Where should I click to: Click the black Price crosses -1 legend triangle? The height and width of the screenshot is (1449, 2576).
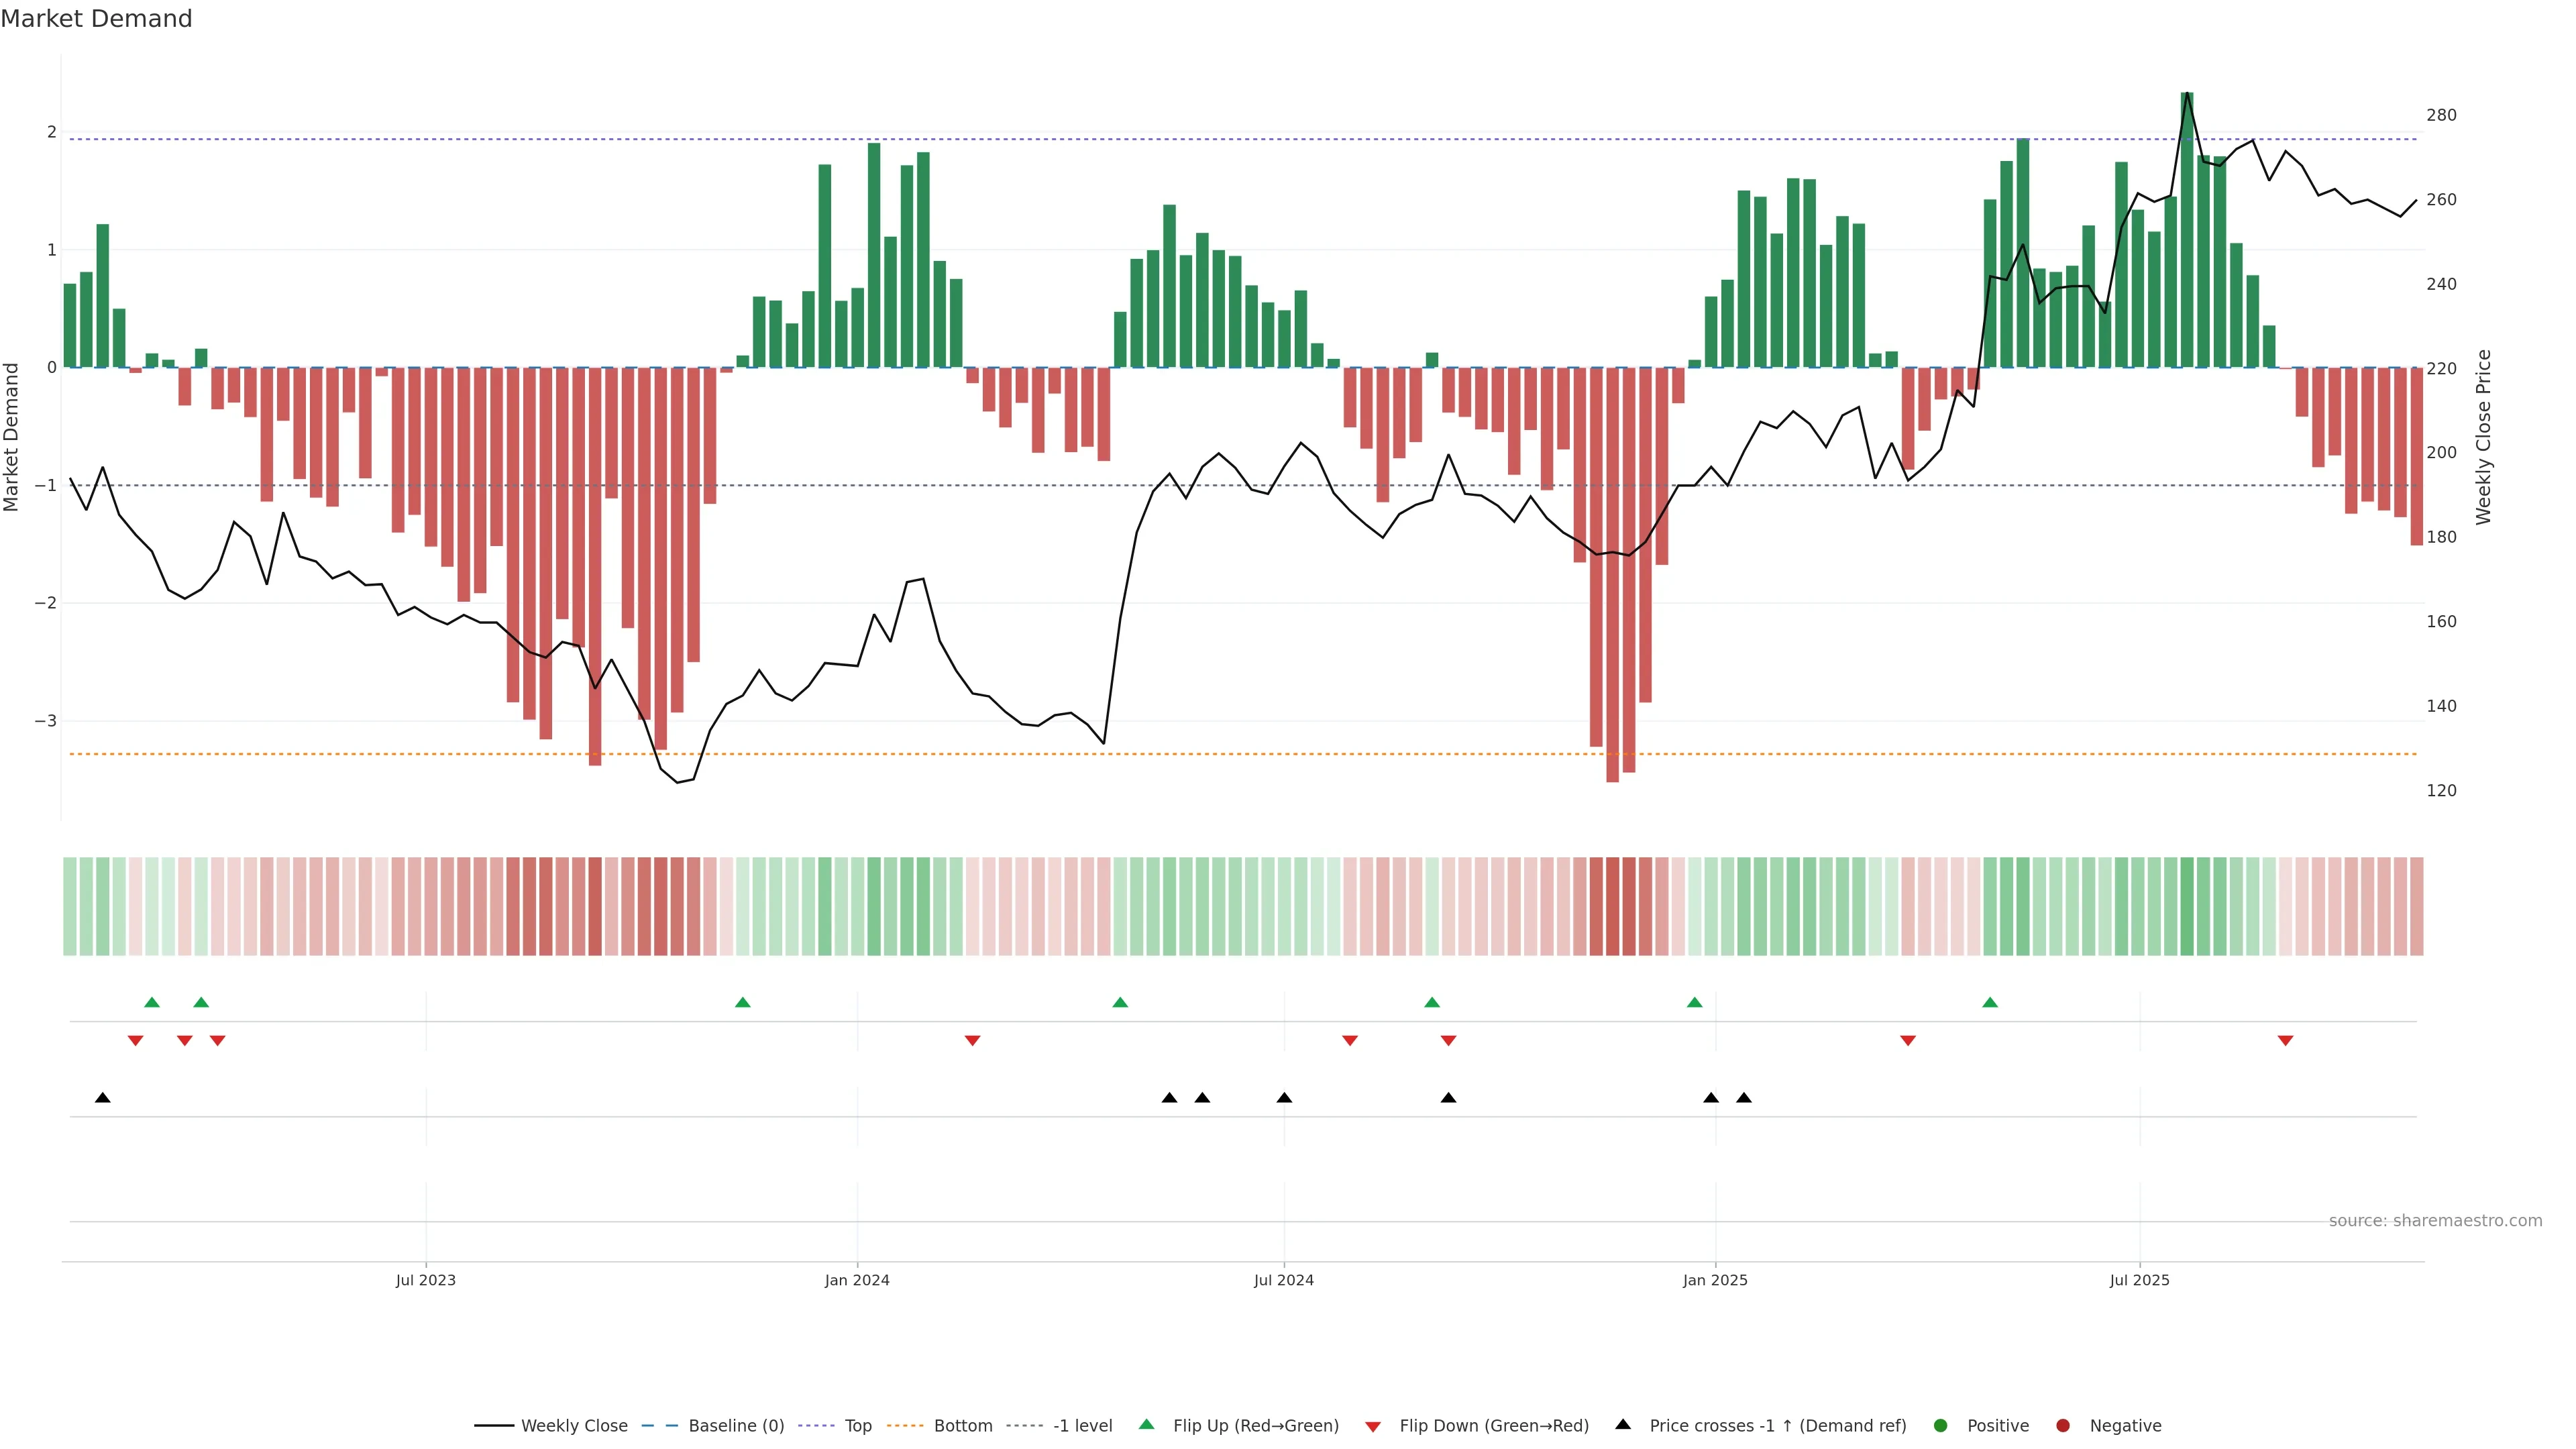pos(1623,1424)
